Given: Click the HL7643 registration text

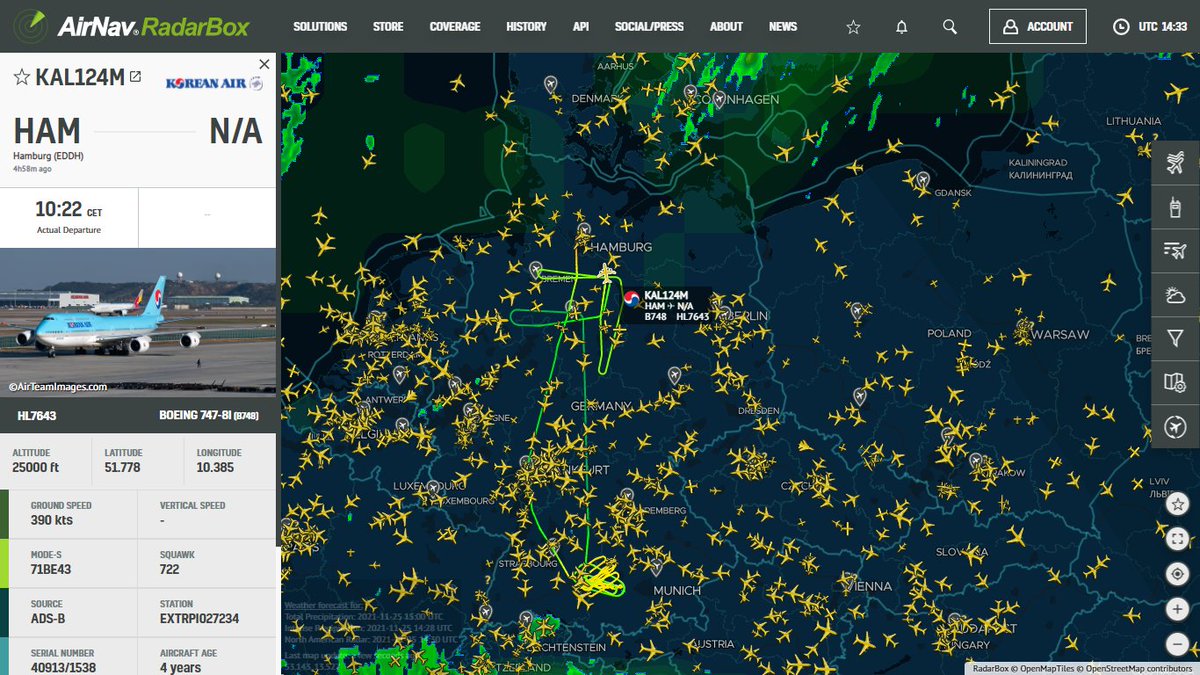Looking at the screenshot, I should (38, 414).
